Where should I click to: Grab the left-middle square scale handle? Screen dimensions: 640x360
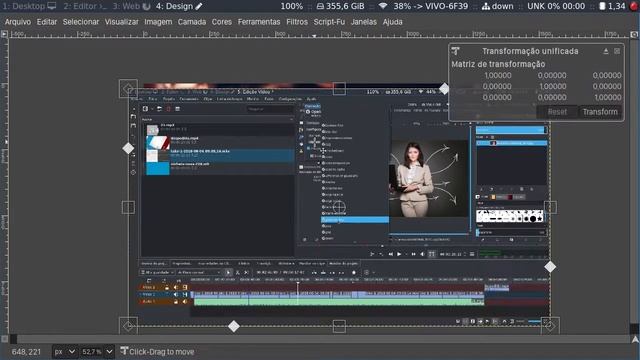tap(128, 207)
